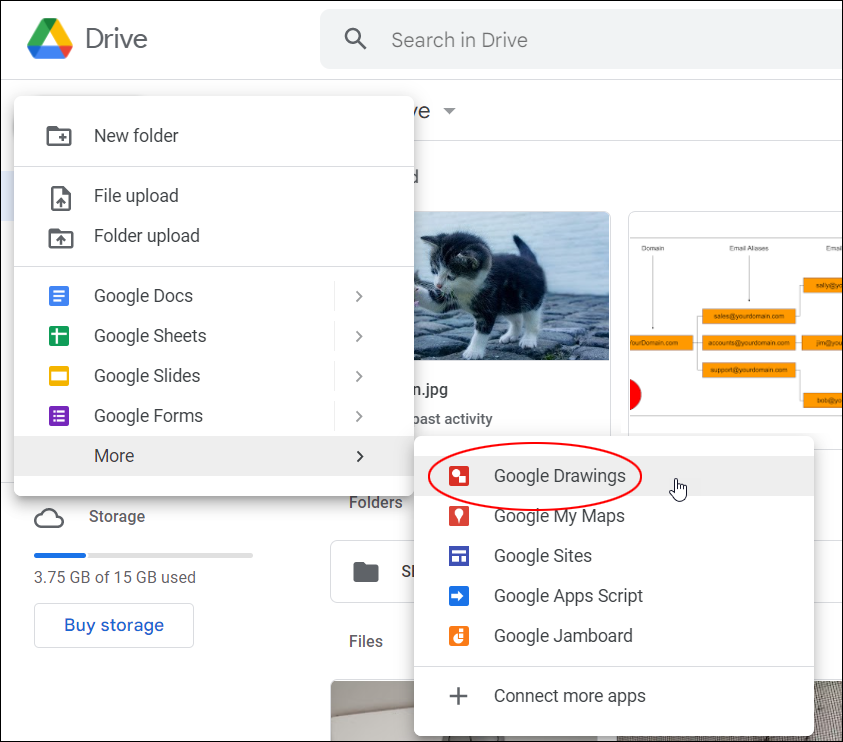Screen dimensions: 843x742
Task: Choose Google Jamboard from submenu
Action: click(x=614, y=636)
